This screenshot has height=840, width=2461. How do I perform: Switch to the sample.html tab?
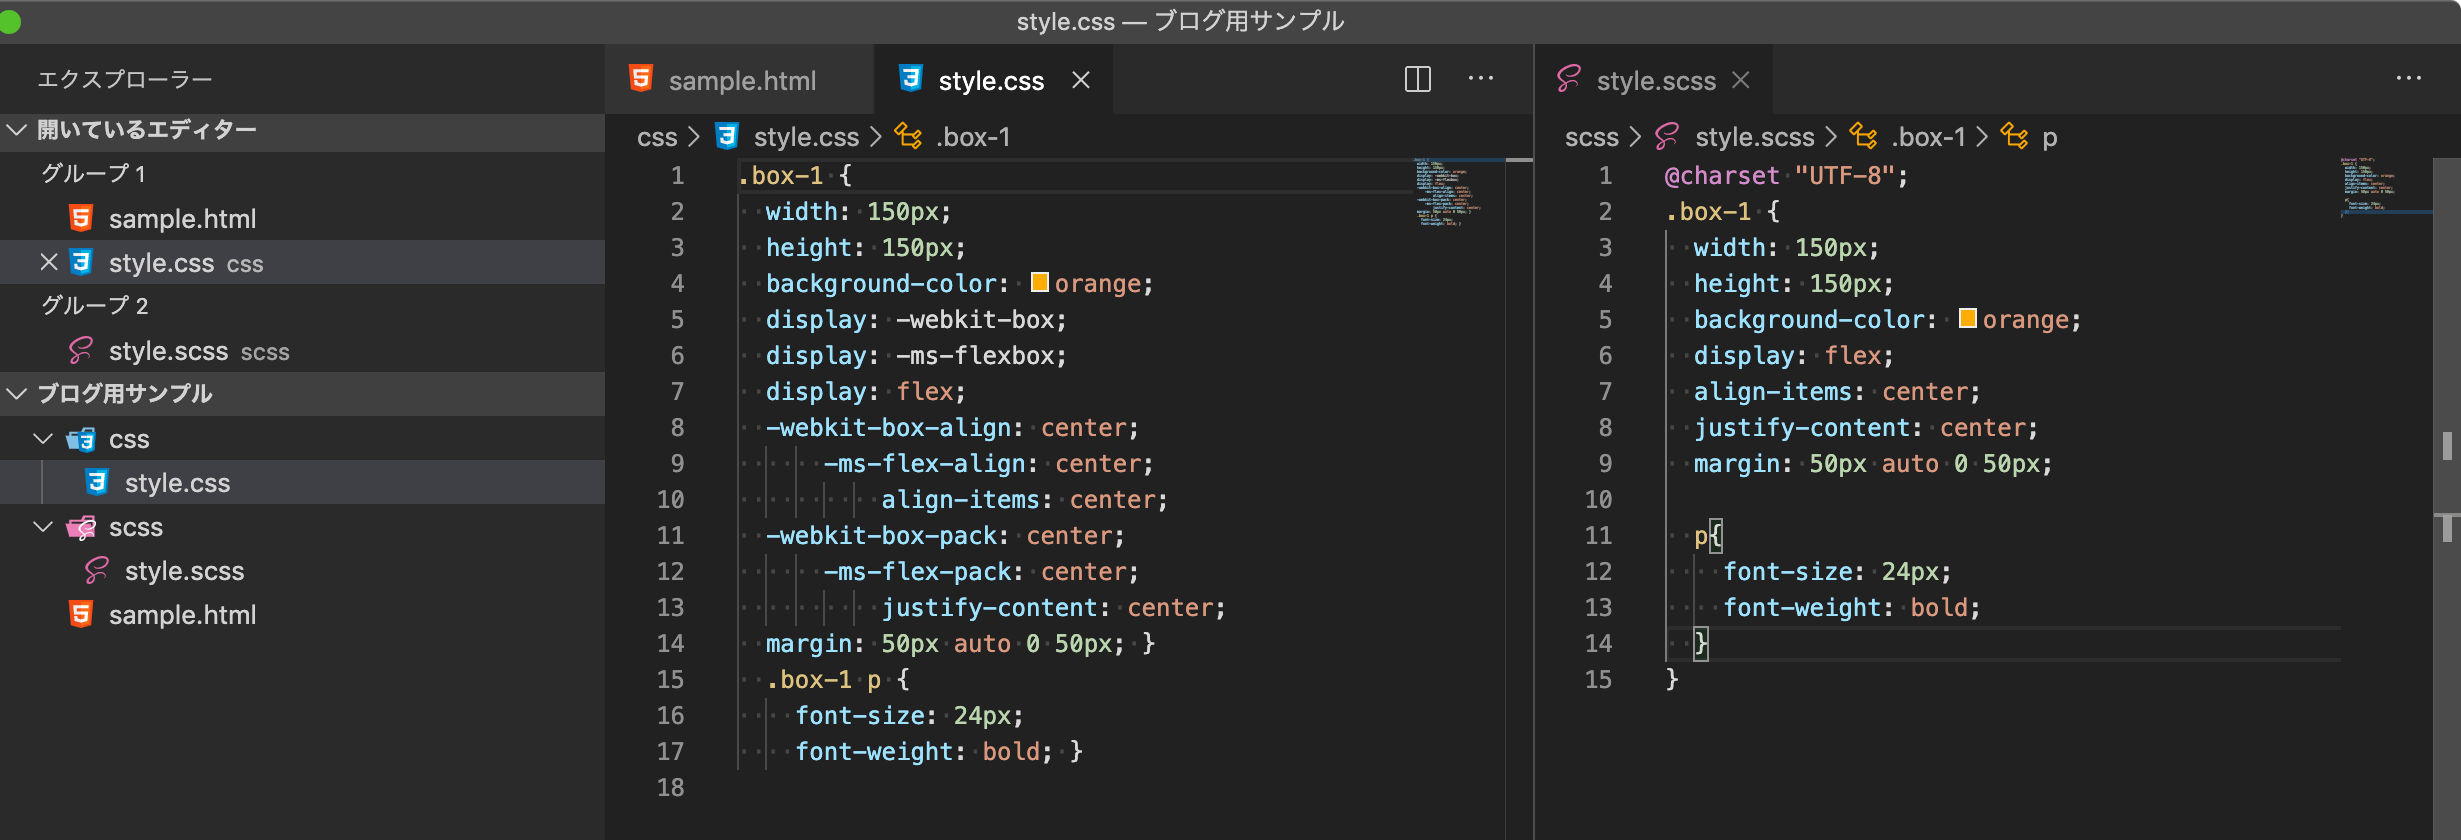[739, 80]
